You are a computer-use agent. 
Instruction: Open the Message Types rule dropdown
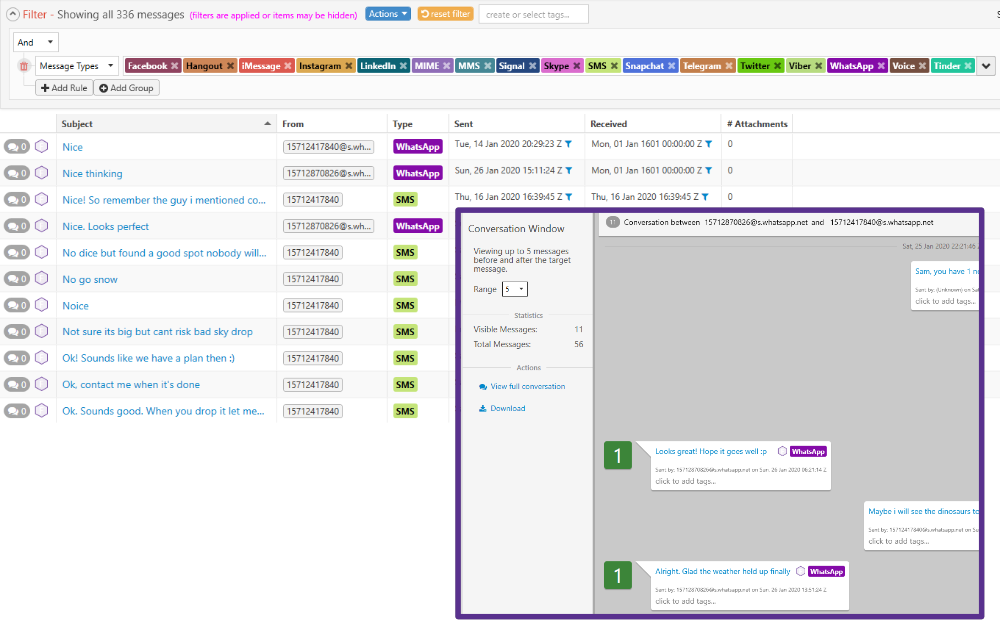[x=77, y=66]
